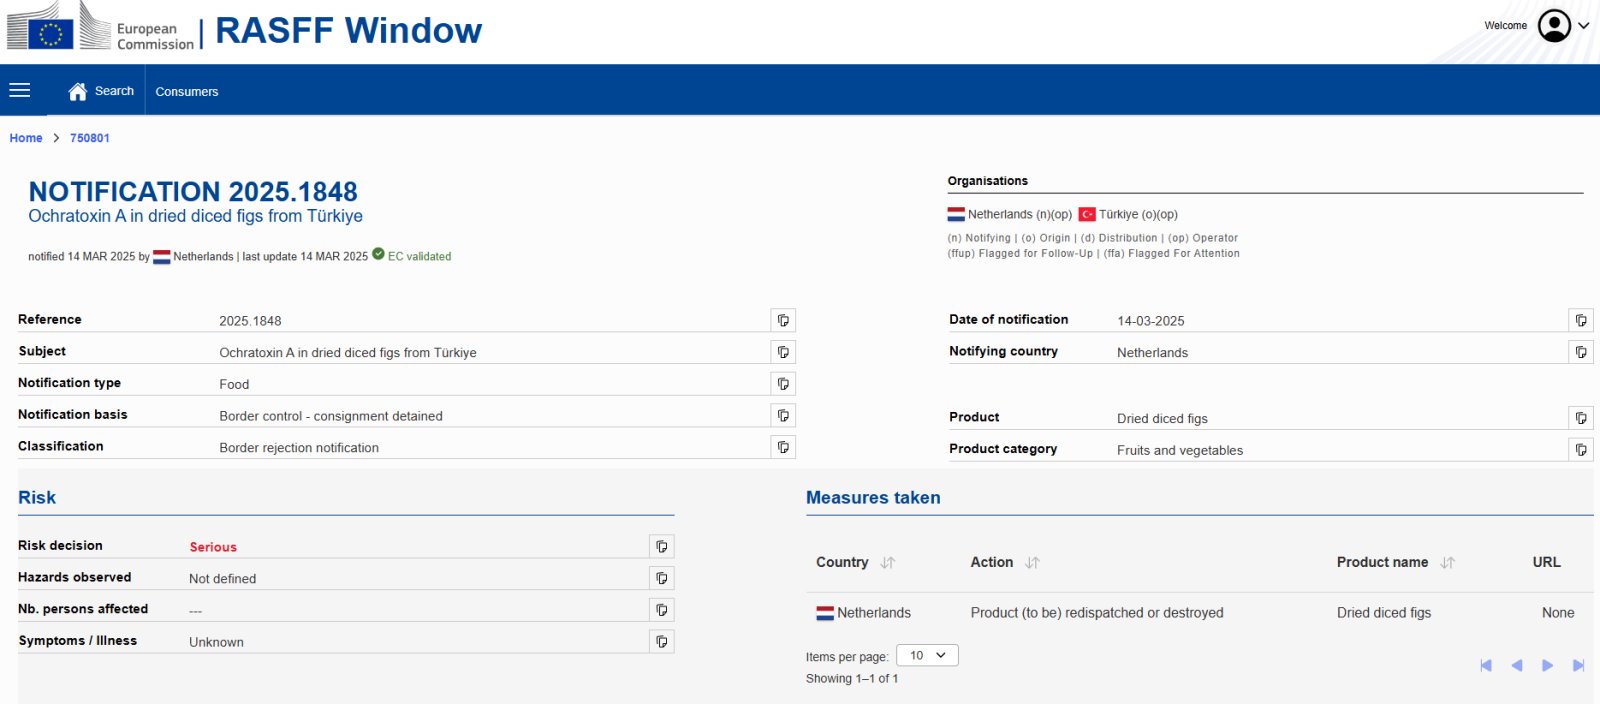Expand the user account dropdown arrow

tap(1584, 26)
